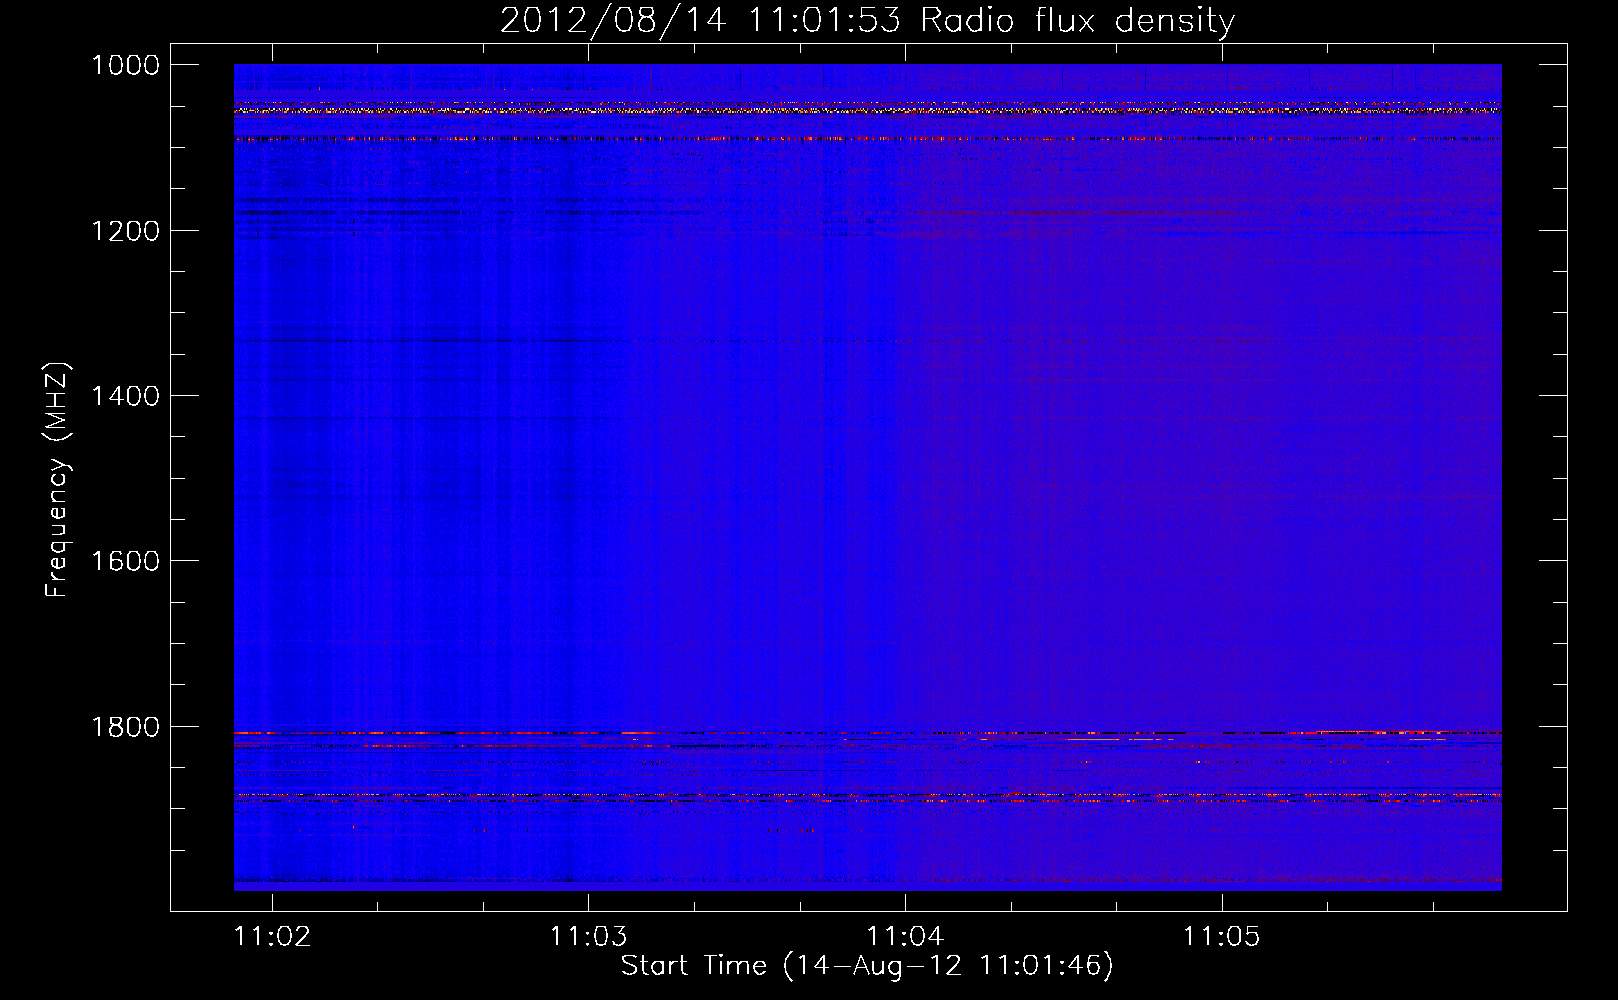Click the 1600 frequency tick label

click(125, 561)
